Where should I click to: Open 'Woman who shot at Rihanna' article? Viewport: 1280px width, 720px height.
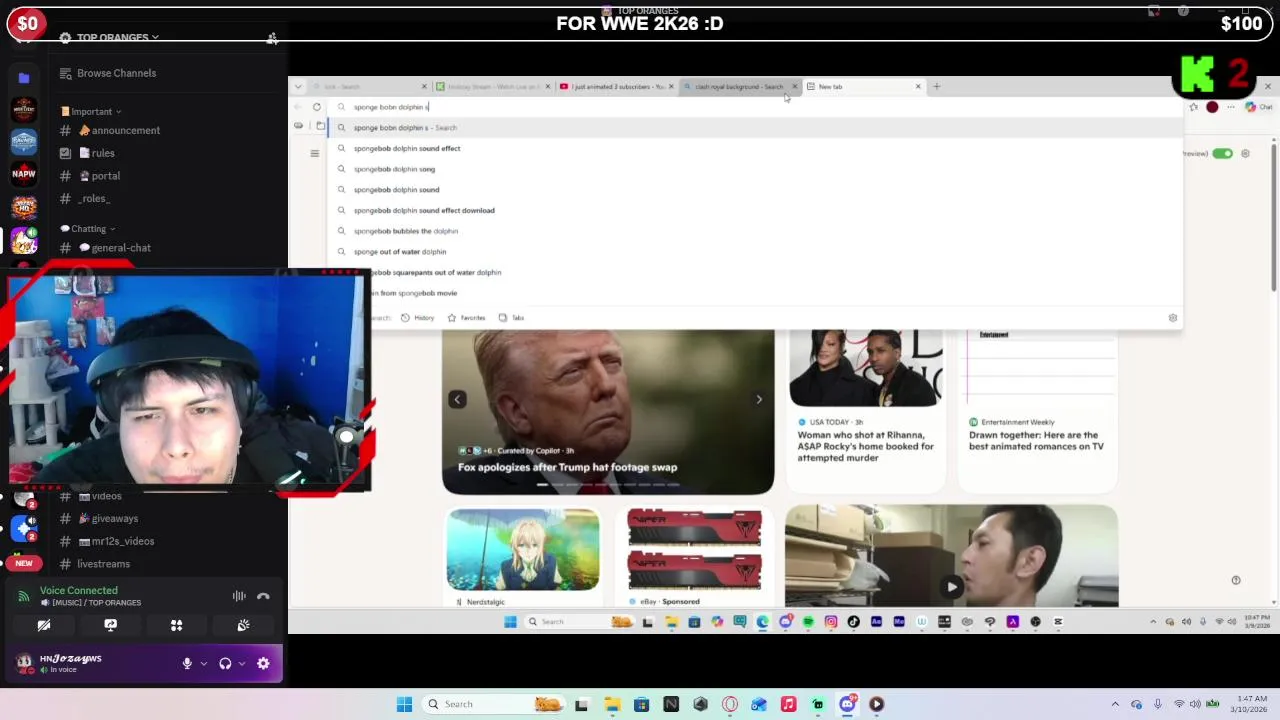[x=866, y=446]
